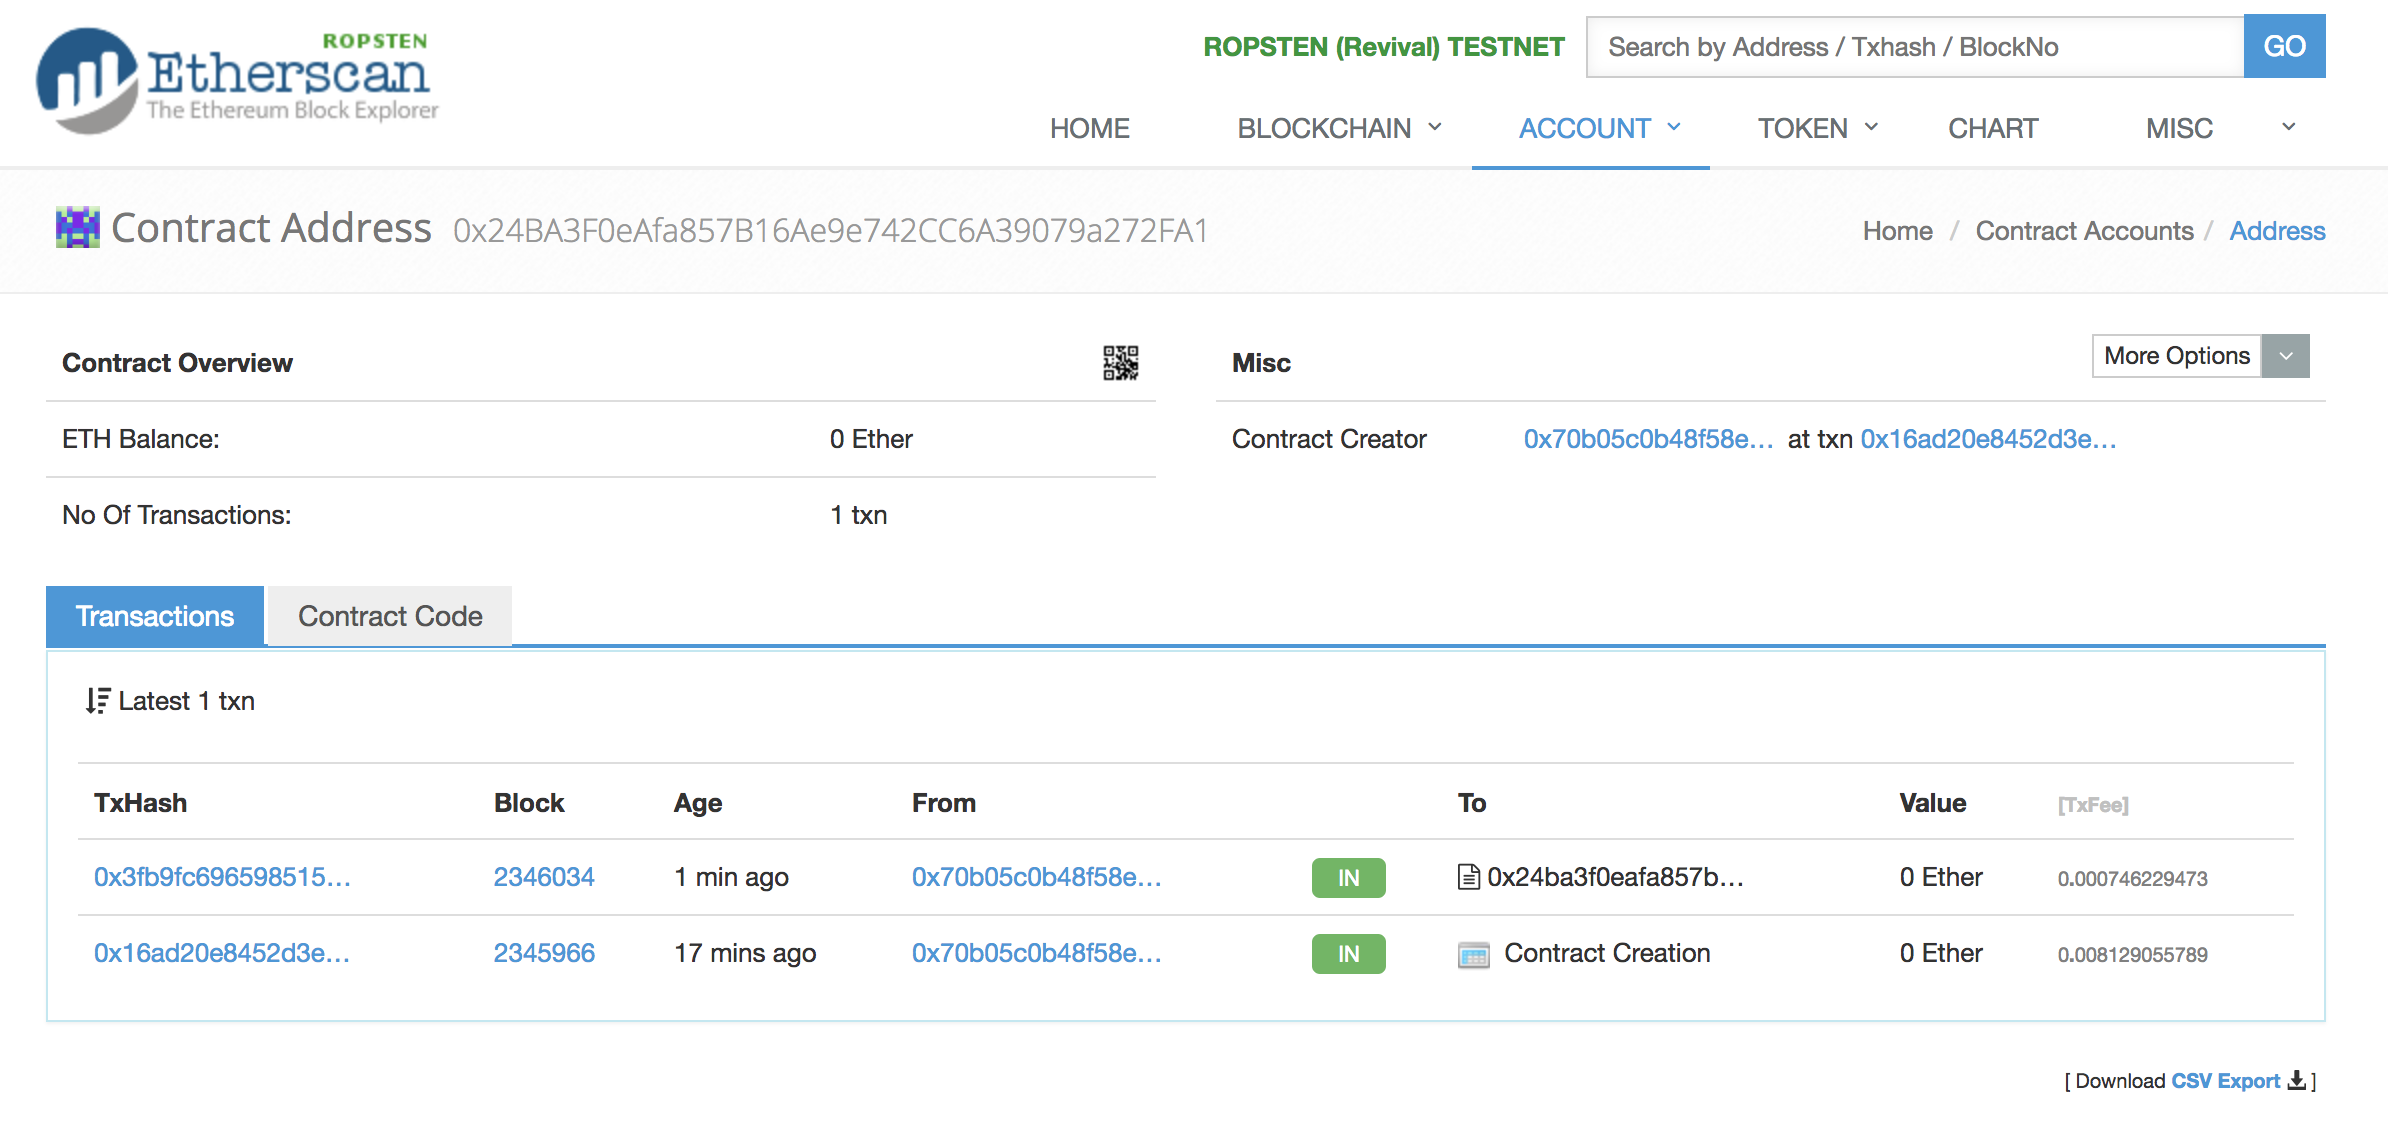Click the To address 0x24ba3f0eafa857b...
2388x1140 pixels.
[1615, 877]
